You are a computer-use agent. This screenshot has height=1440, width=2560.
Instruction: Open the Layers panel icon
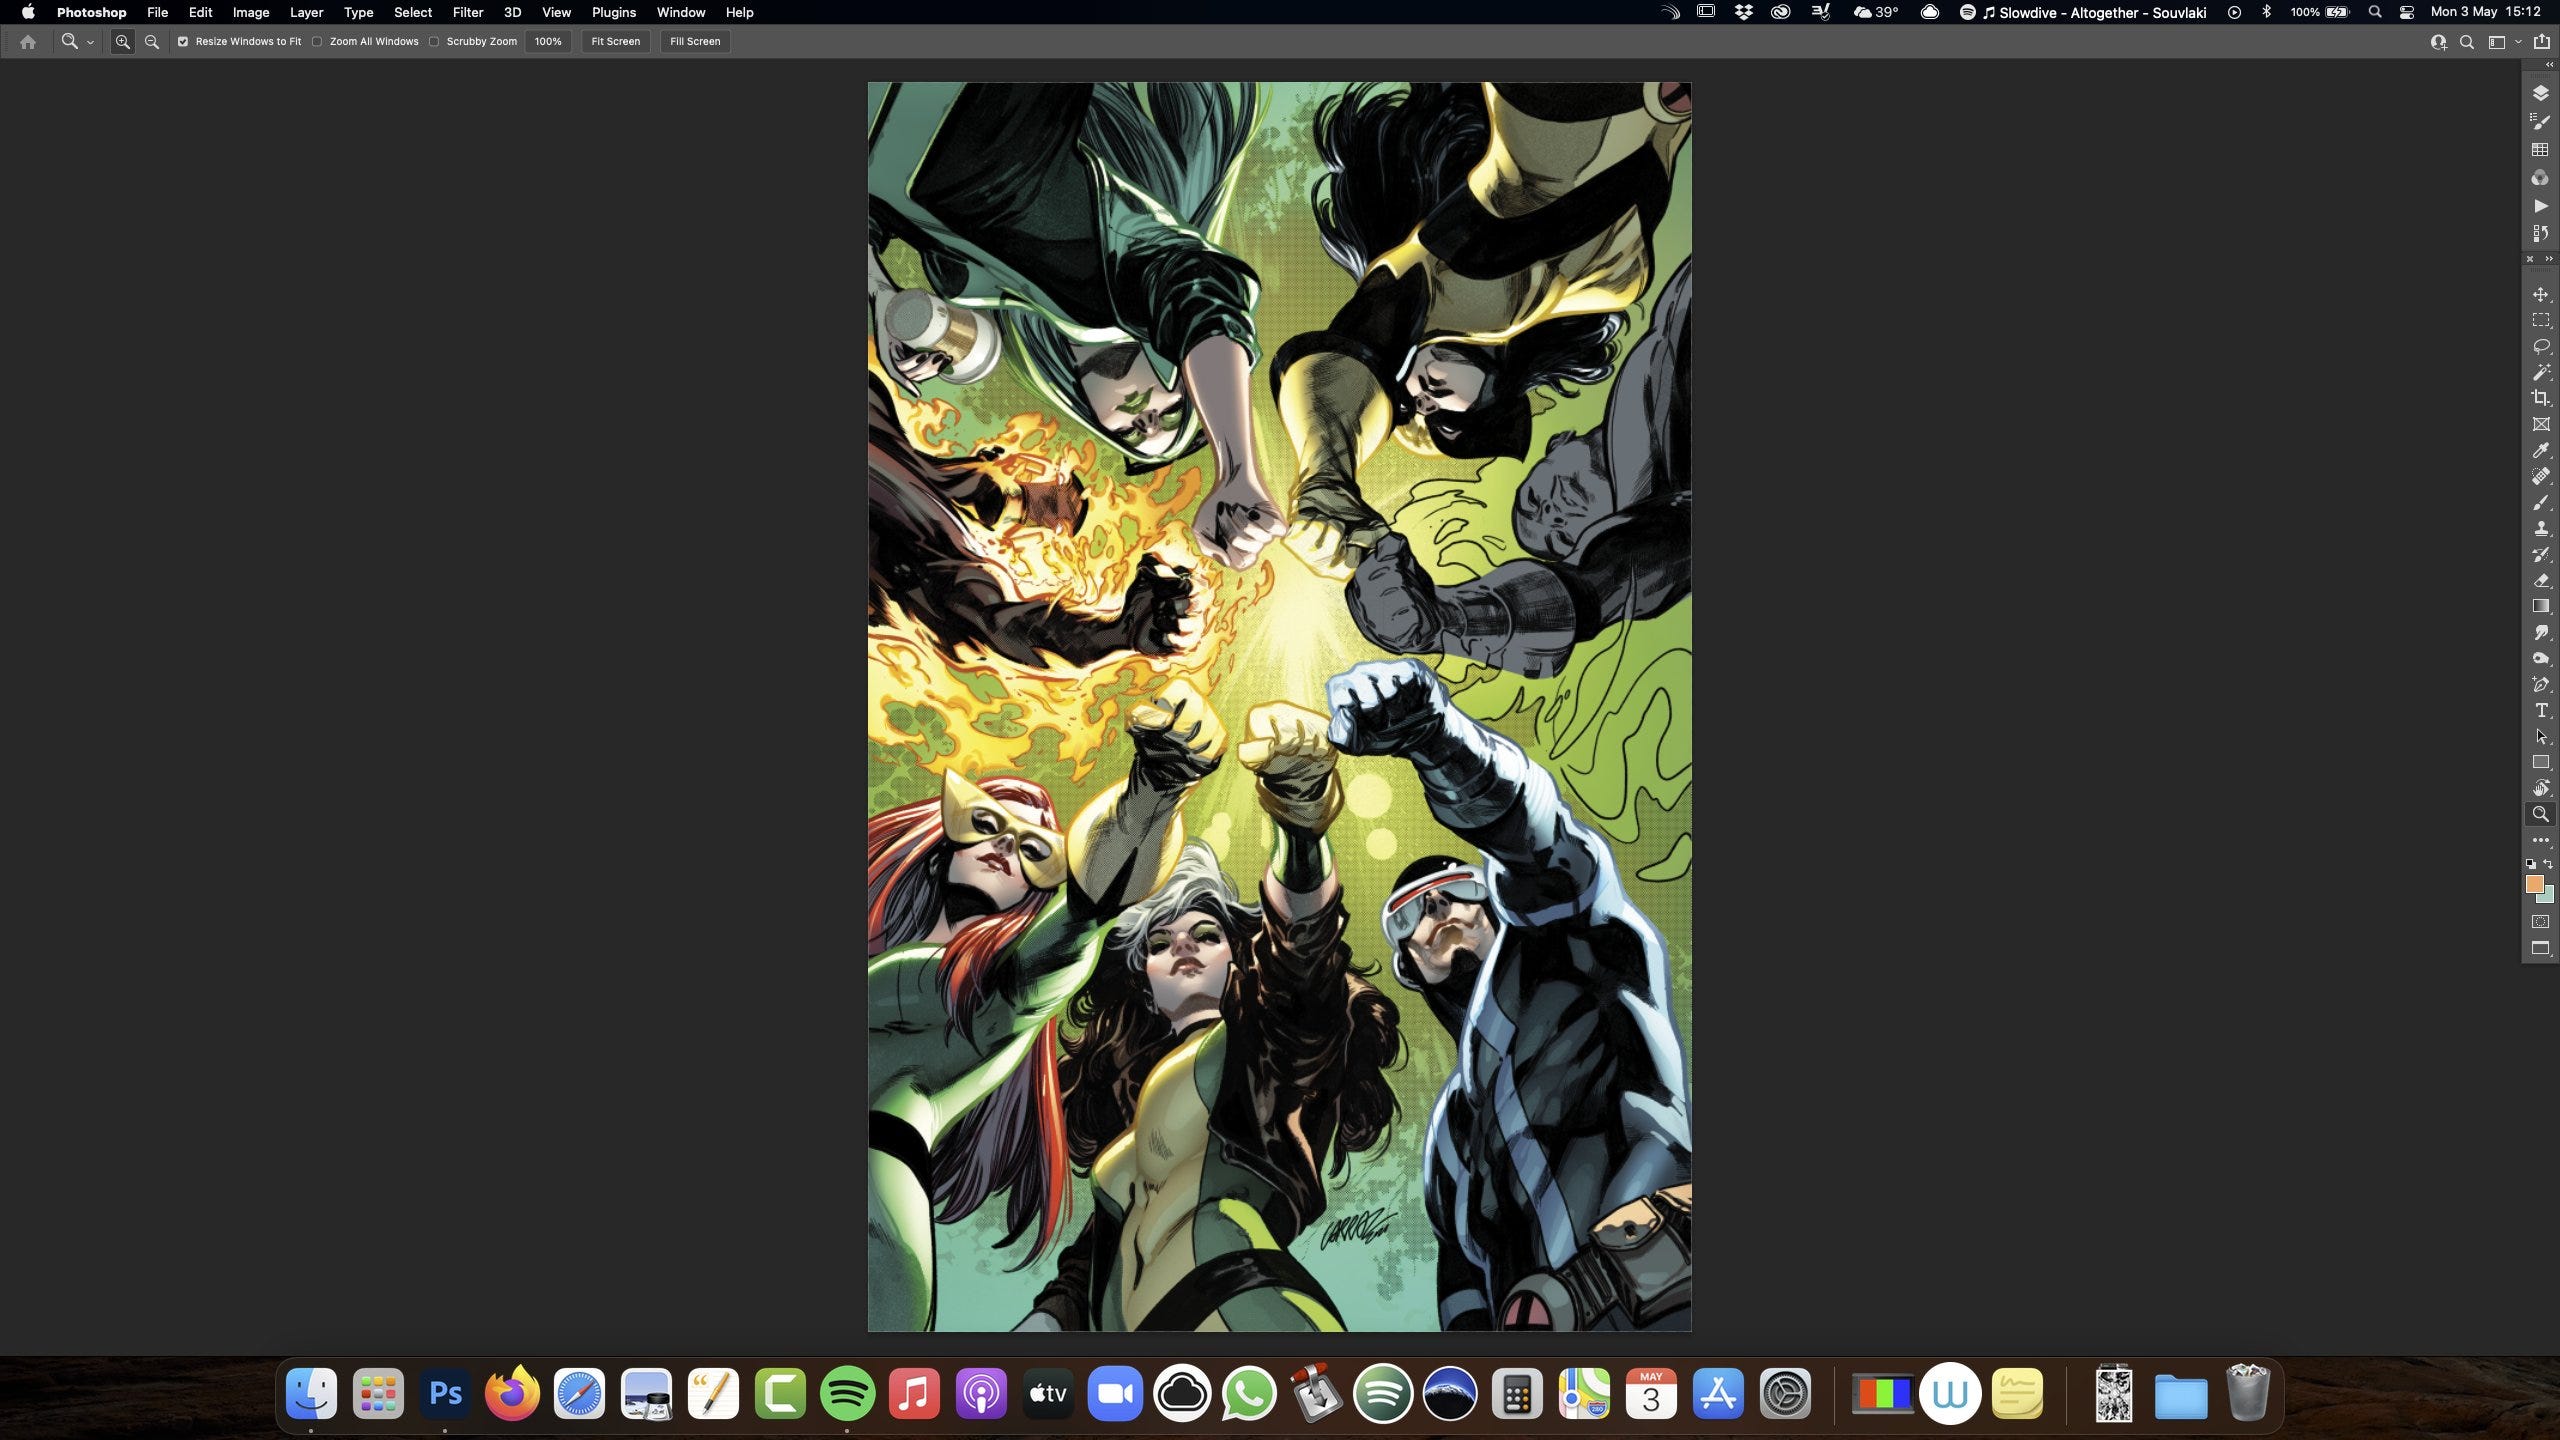[2540, 93]
